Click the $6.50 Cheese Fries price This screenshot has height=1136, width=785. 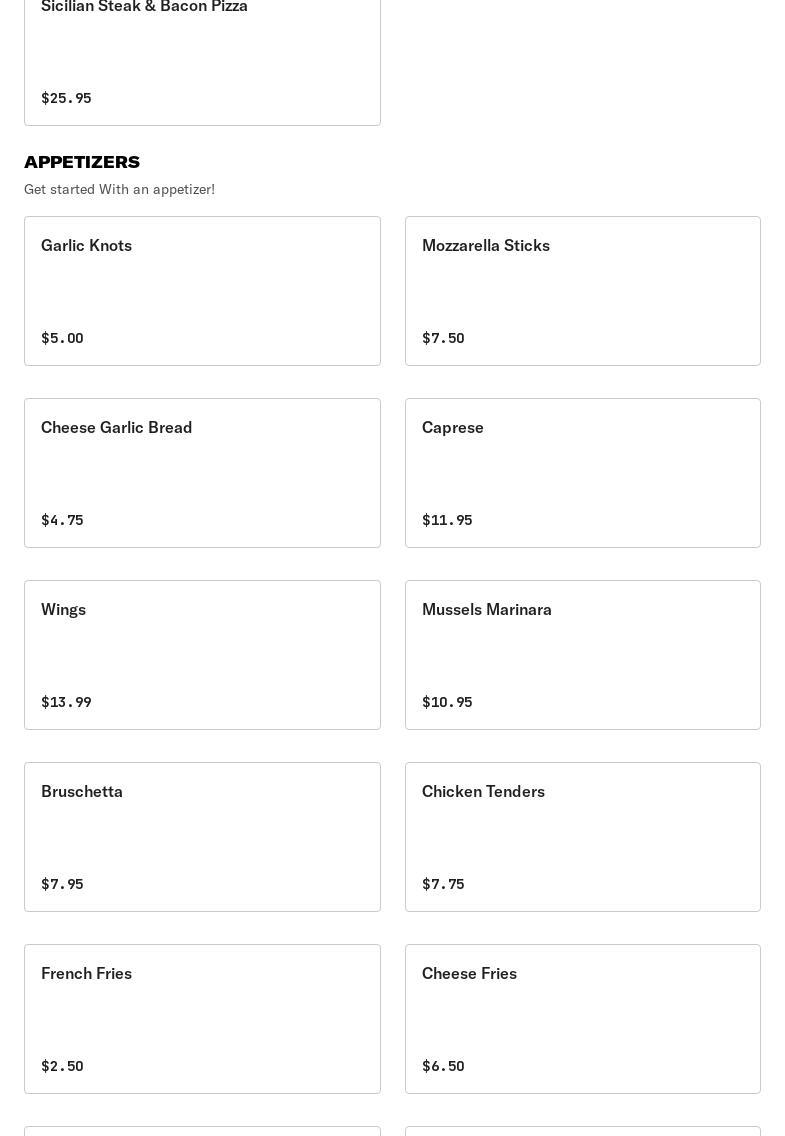tap(443, 1066)
